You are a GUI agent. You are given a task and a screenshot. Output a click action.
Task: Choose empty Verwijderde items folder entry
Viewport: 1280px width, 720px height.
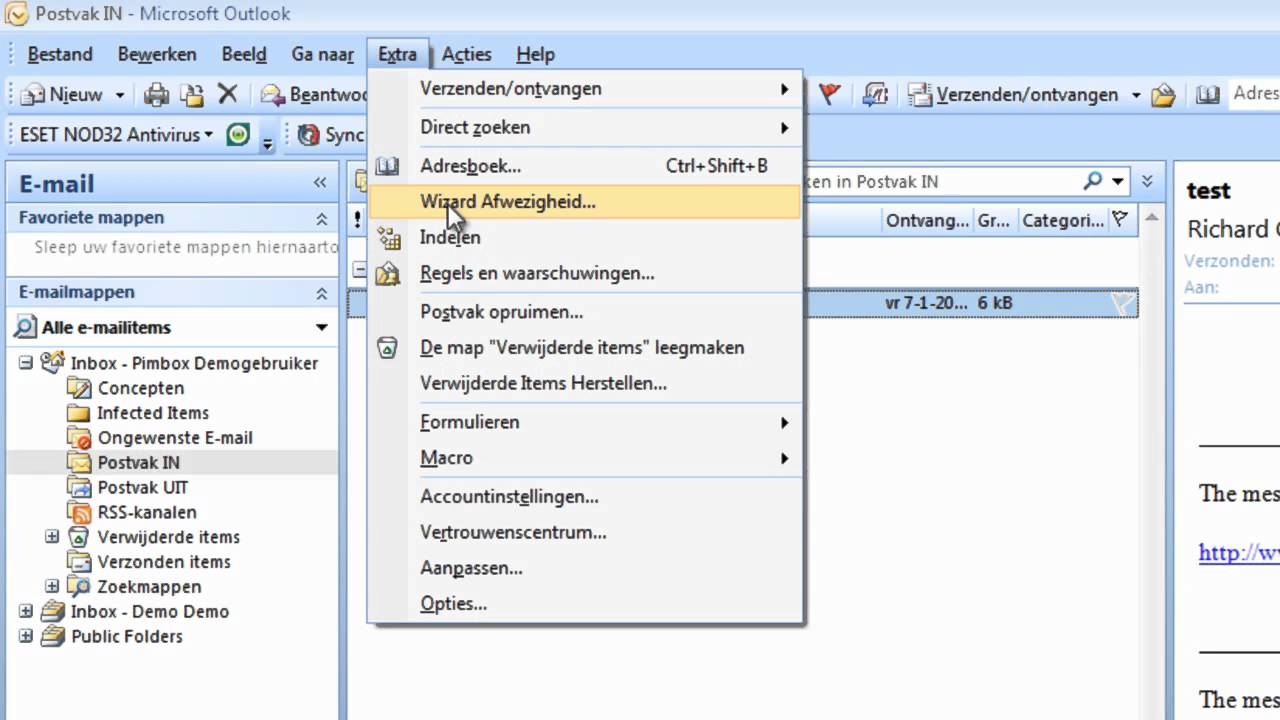pyautogui.click(x=586, y=348)
